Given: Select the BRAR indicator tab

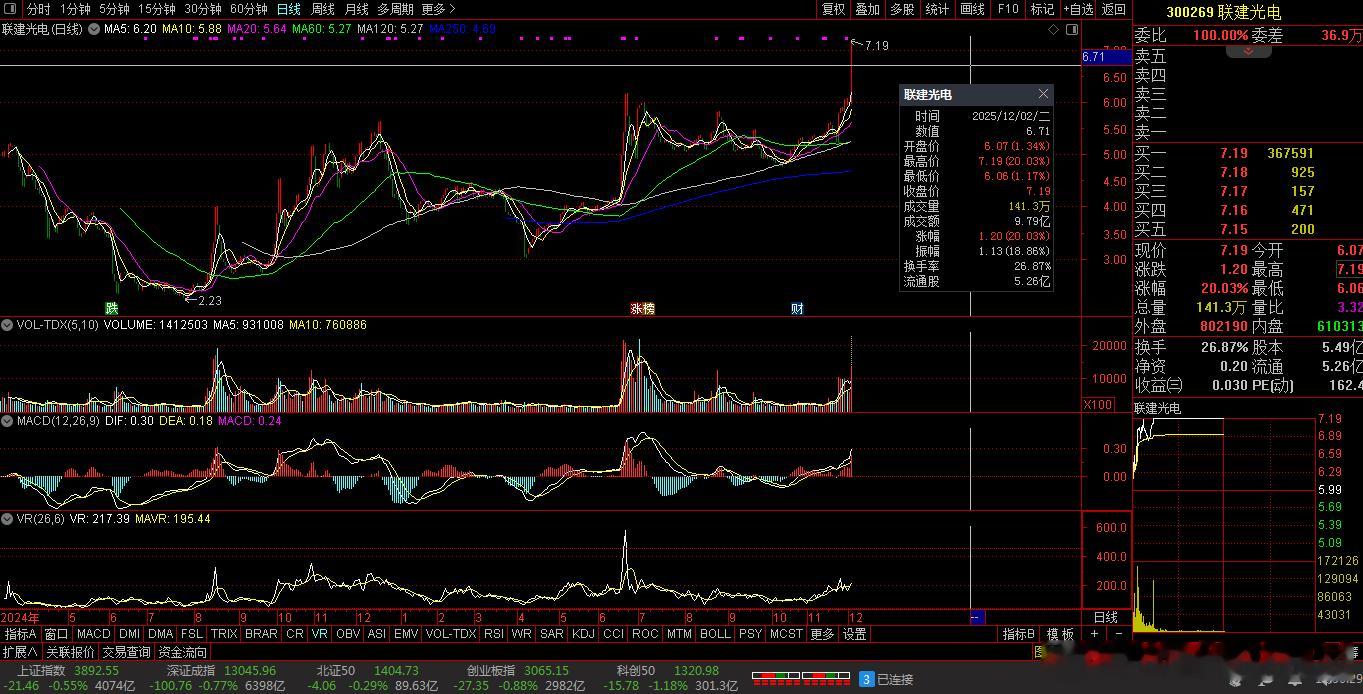Looking at the screenshot, I should (x=261, y=634).
